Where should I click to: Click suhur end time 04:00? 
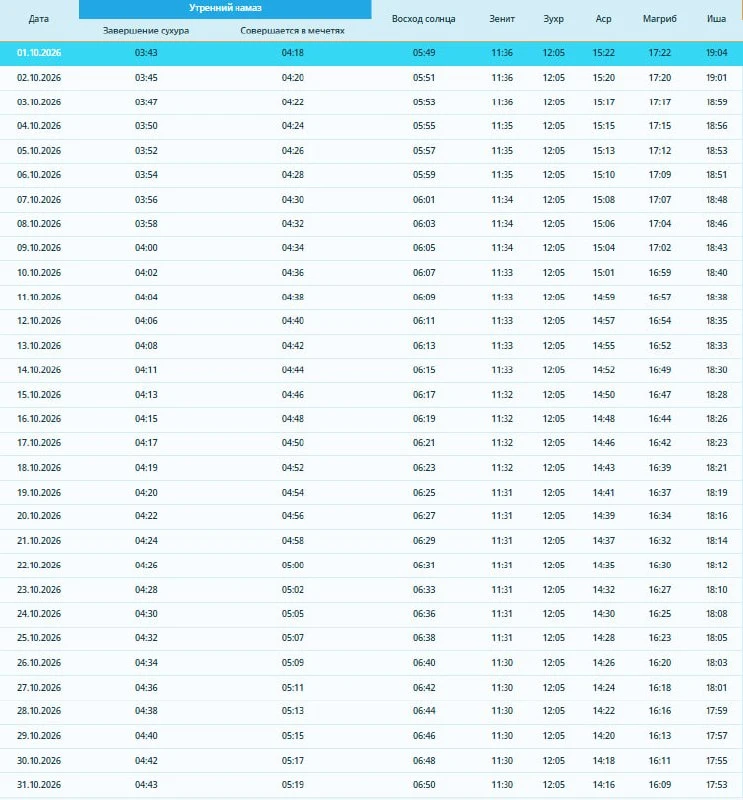tap(146, 247)
